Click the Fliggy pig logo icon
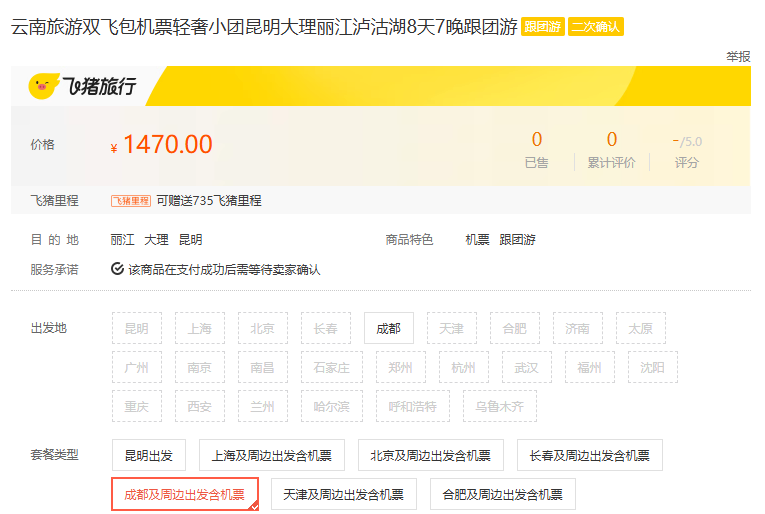This screenshot has width=765, height=514. coord(43,87)
